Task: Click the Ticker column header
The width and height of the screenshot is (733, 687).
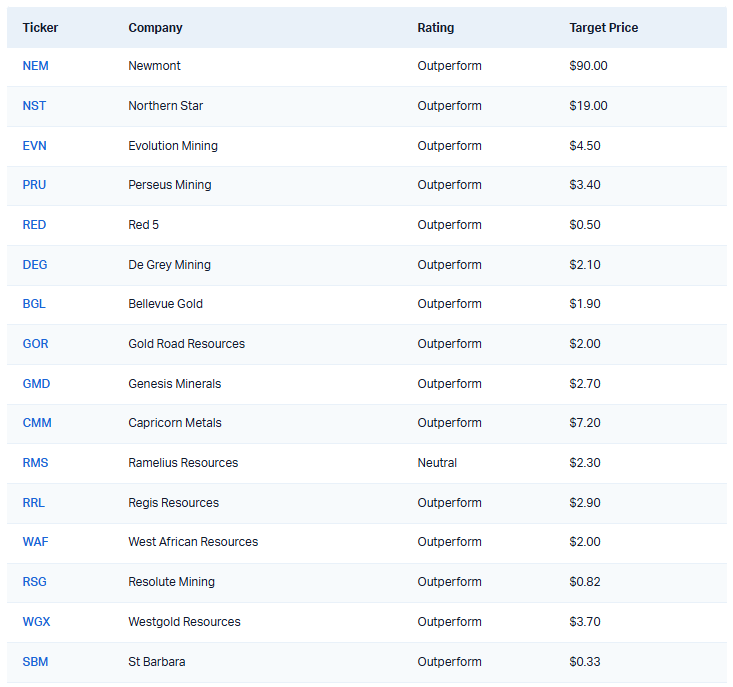Action: [41, 28]
